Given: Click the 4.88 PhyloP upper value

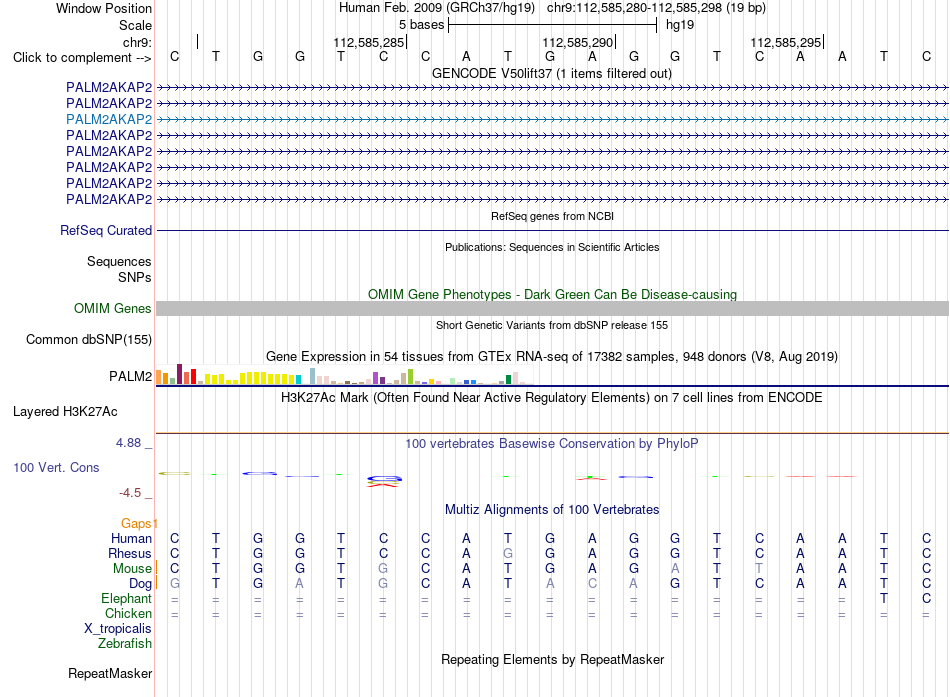Looking at the screenshot, I should point(128,443).
